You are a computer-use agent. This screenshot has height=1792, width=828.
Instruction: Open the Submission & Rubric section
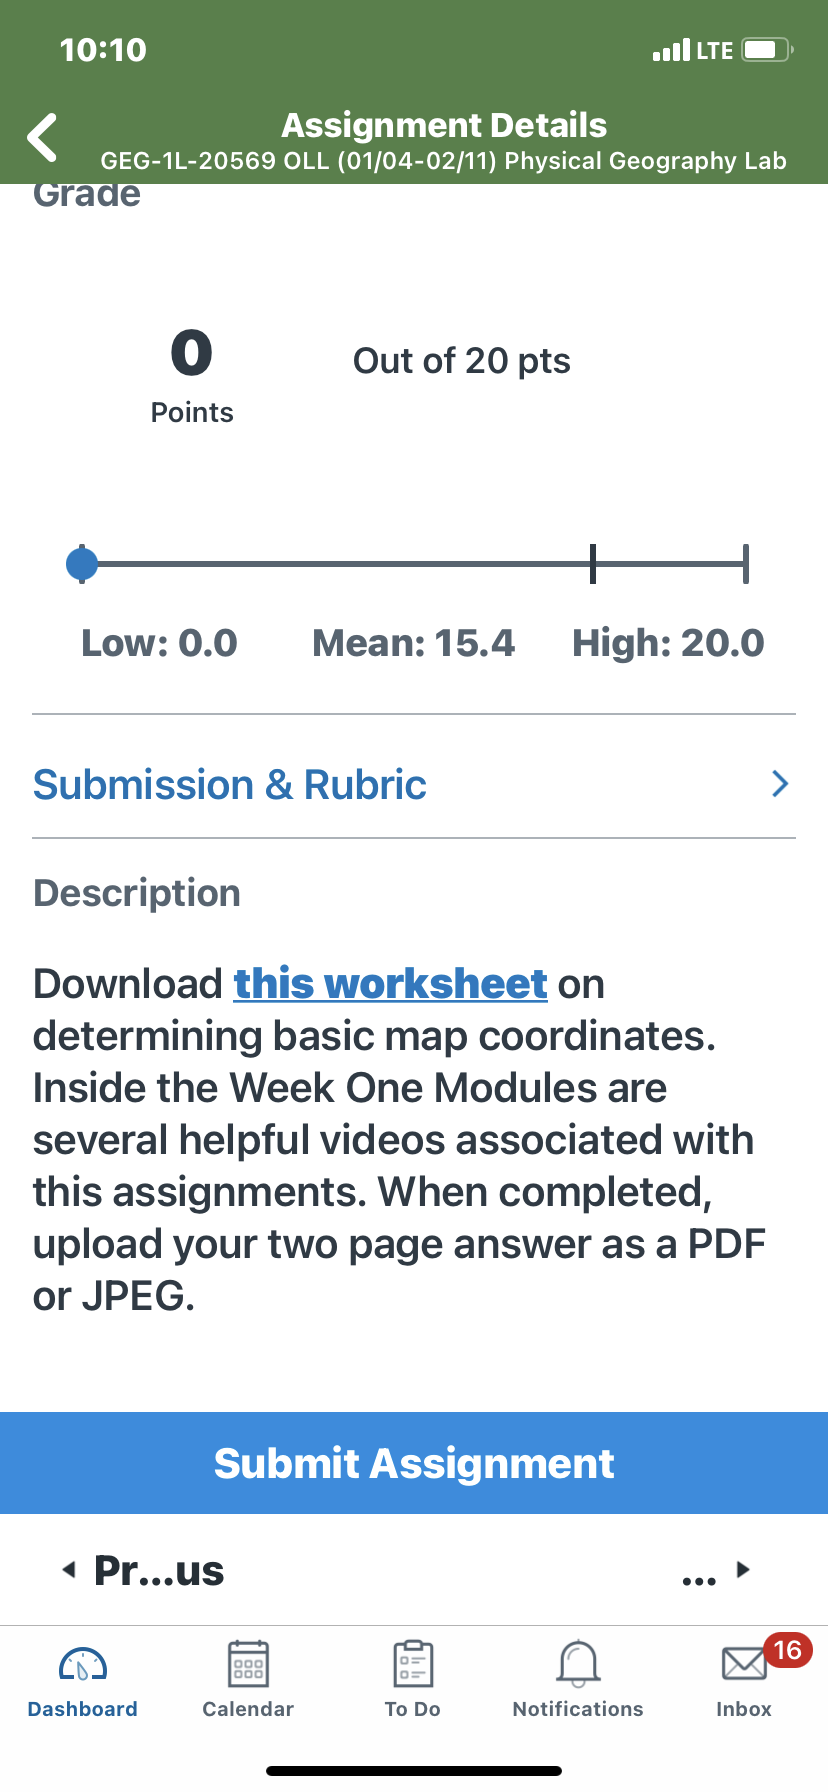click(x=414, y=784)
